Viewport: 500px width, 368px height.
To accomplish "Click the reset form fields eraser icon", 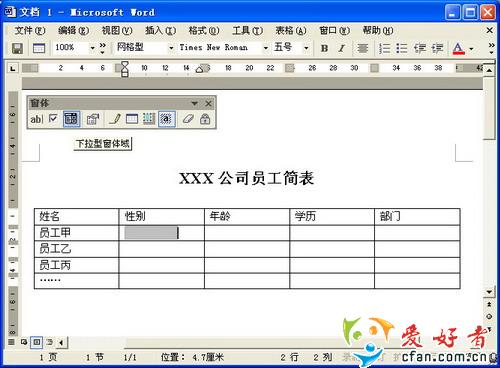I will [188, 119].
